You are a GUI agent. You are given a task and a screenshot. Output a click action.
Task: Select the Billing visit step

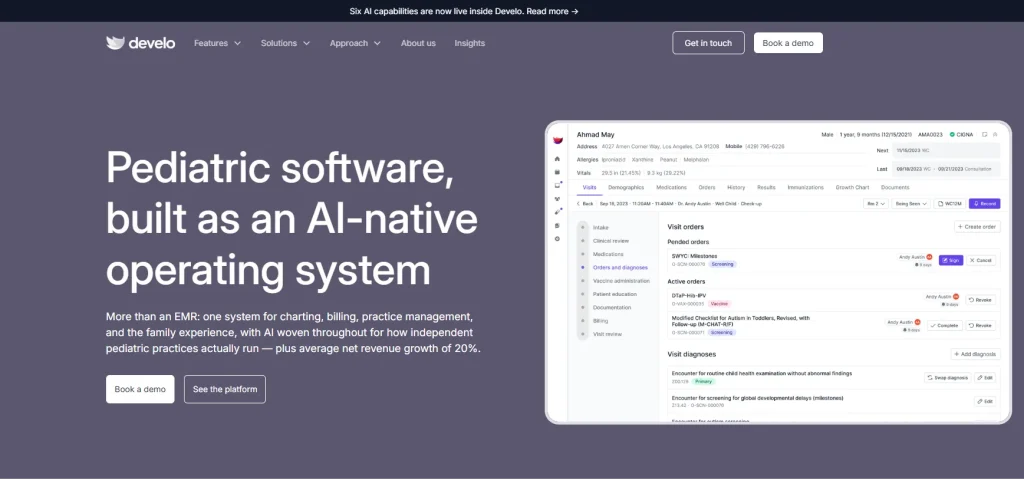600,321
